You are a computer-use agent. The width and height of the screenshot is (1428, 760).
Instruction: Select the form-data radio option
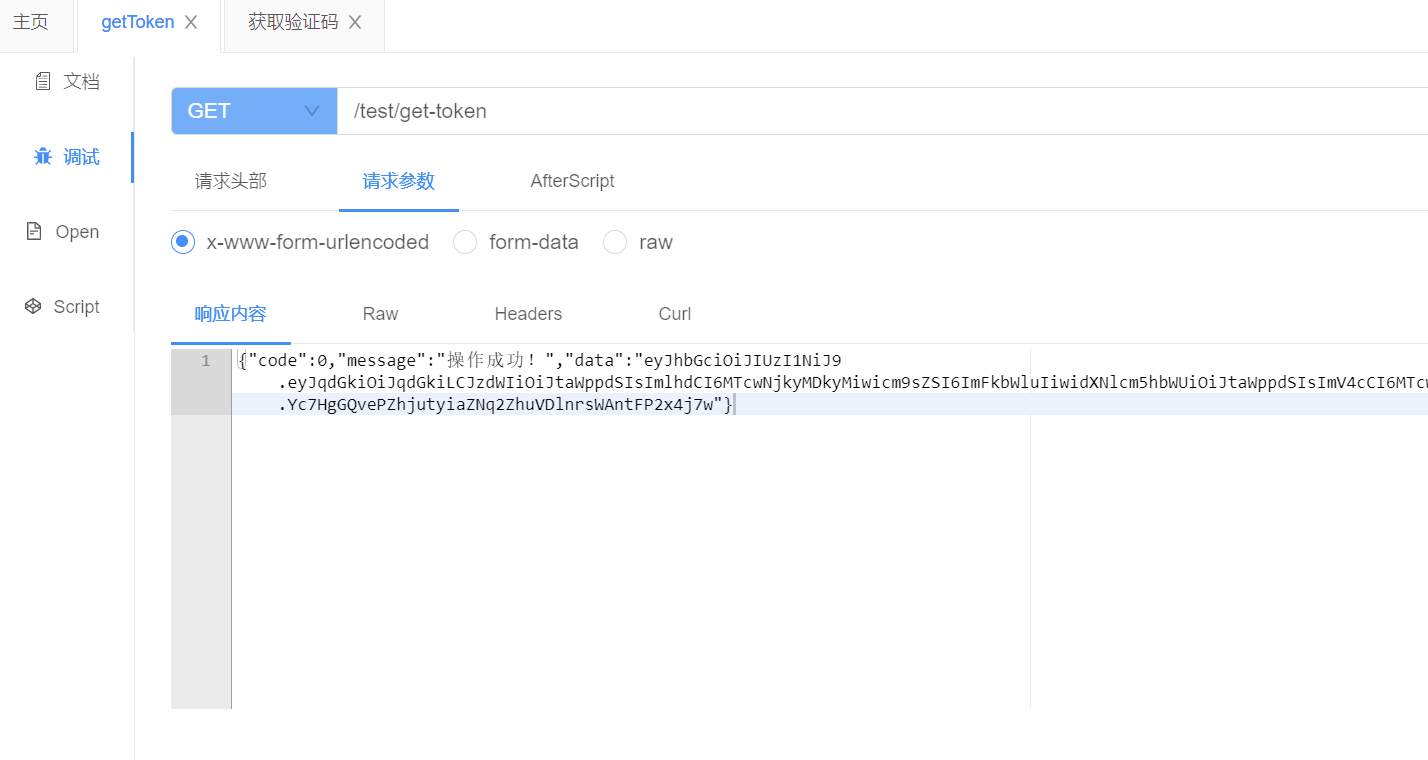[x=465, y=242]
